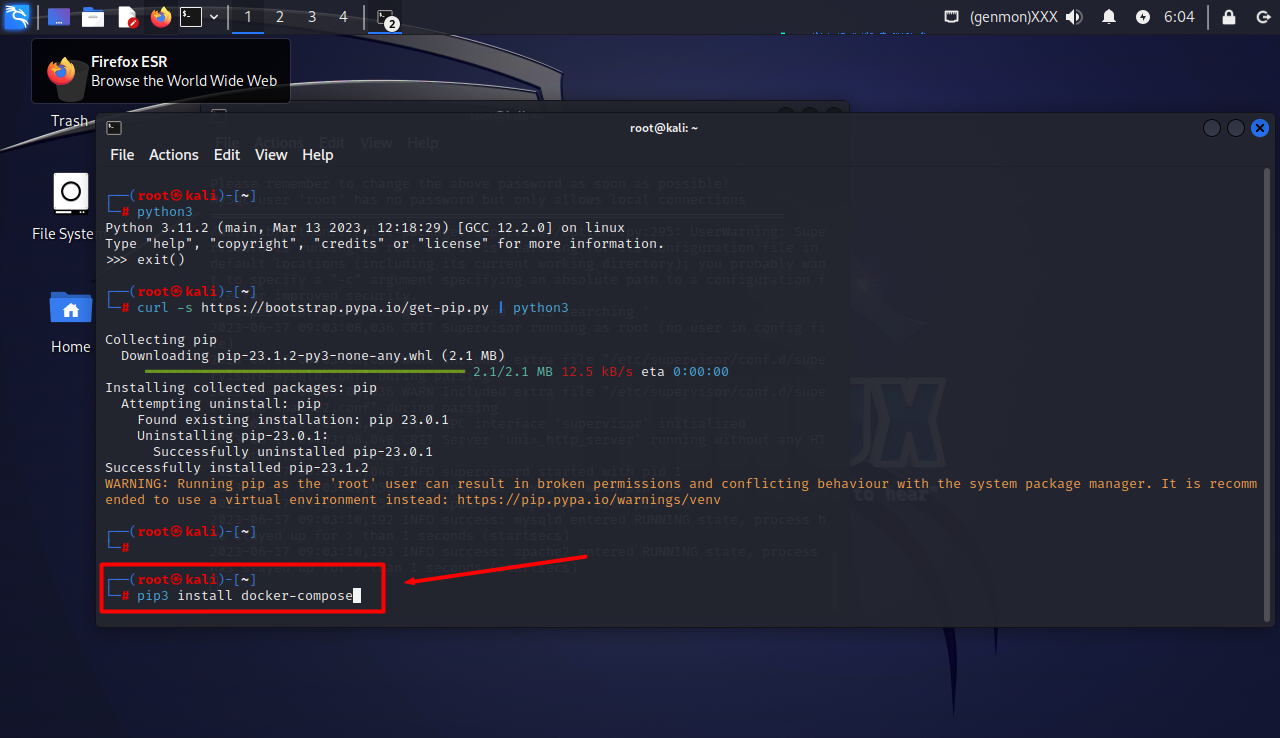Click the grouped terminal windows taskbar button
This screenshot has width=1280, height=738.
pyautogui.click(x=387, y=17)
